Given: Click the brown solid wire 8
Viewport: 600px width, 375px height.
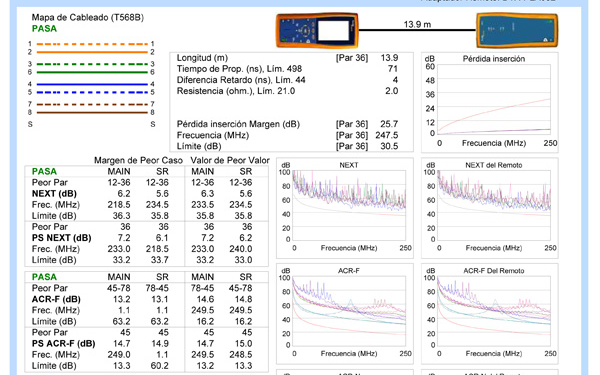Looking at the screenshot, I should pyautogui.click(x=92, y=112).
